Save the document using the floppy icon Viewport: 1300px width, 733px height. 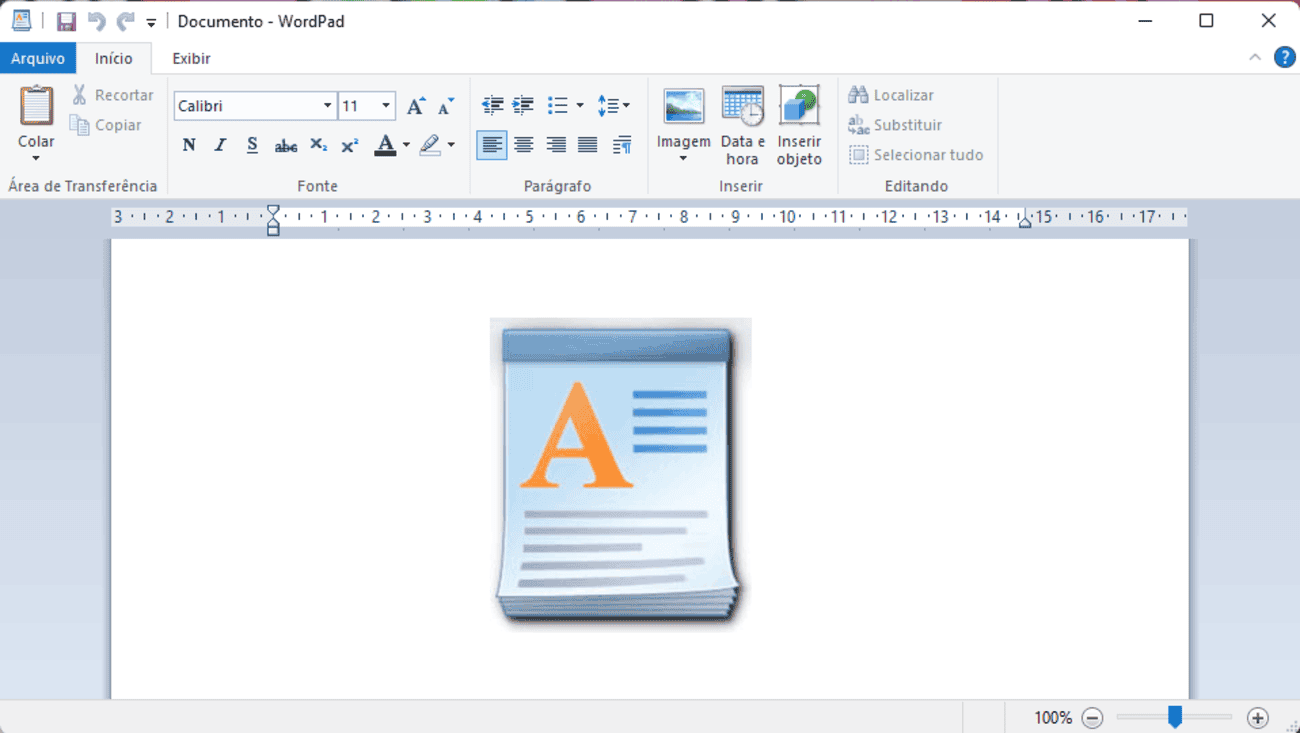click(66, 21)
